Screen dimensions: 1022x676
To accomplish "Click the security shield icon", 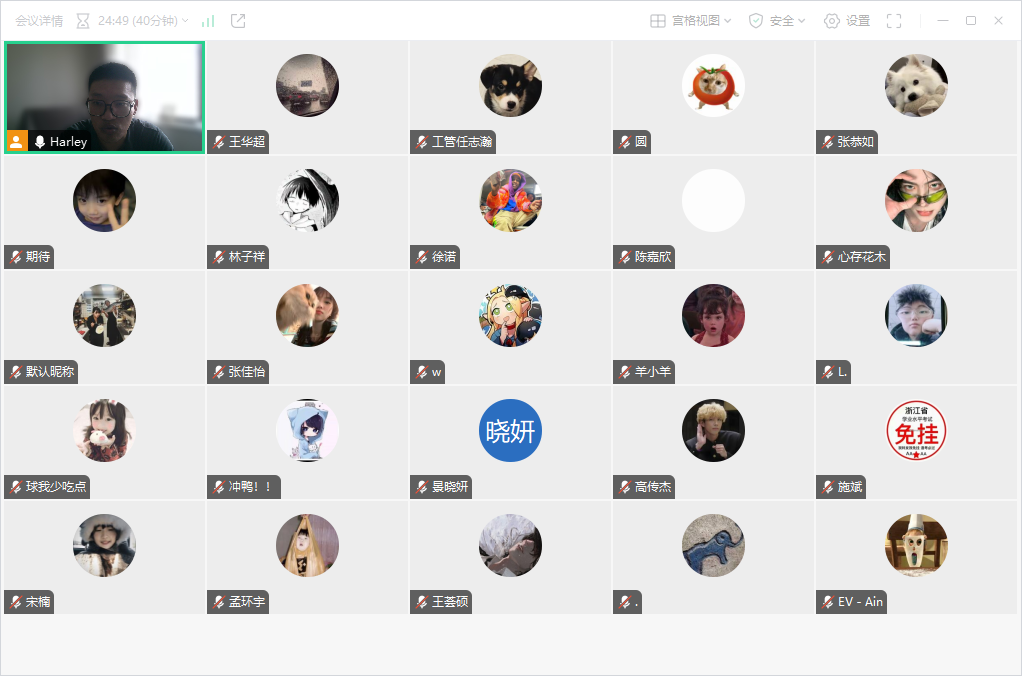I will click(755, 21).
